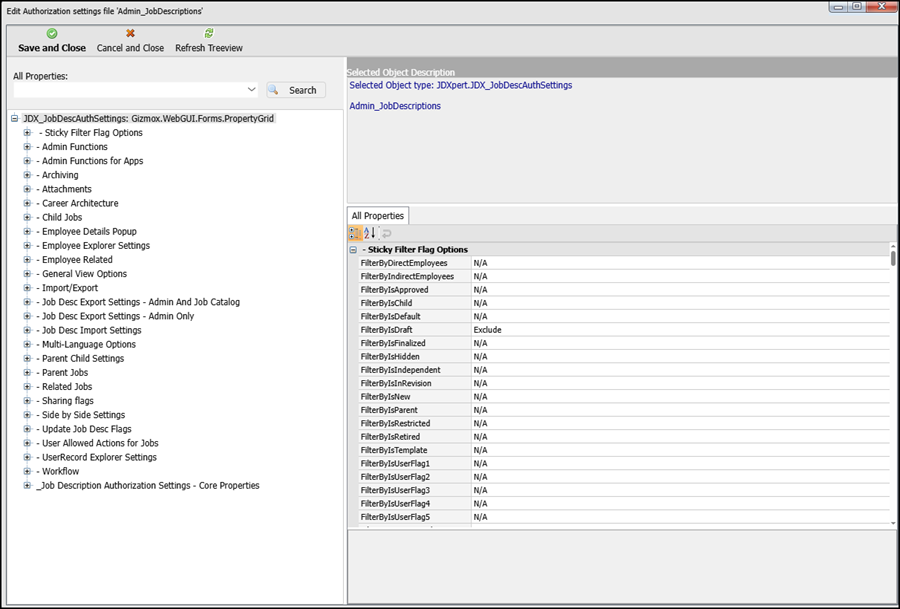The image size is (900, 609).
Task: Expand the Sticky Filter Flag Options tree node
Action: [27, 133]
